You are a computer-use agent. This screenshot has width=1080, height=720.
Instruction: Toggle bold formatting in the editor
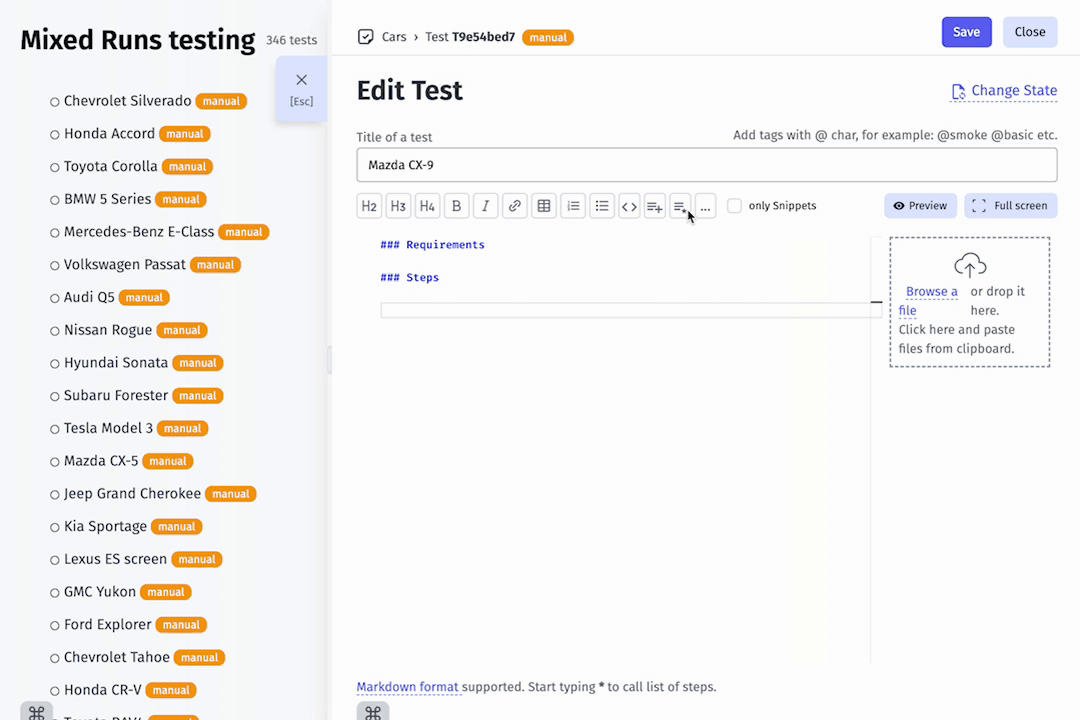[x=456, y=206]
